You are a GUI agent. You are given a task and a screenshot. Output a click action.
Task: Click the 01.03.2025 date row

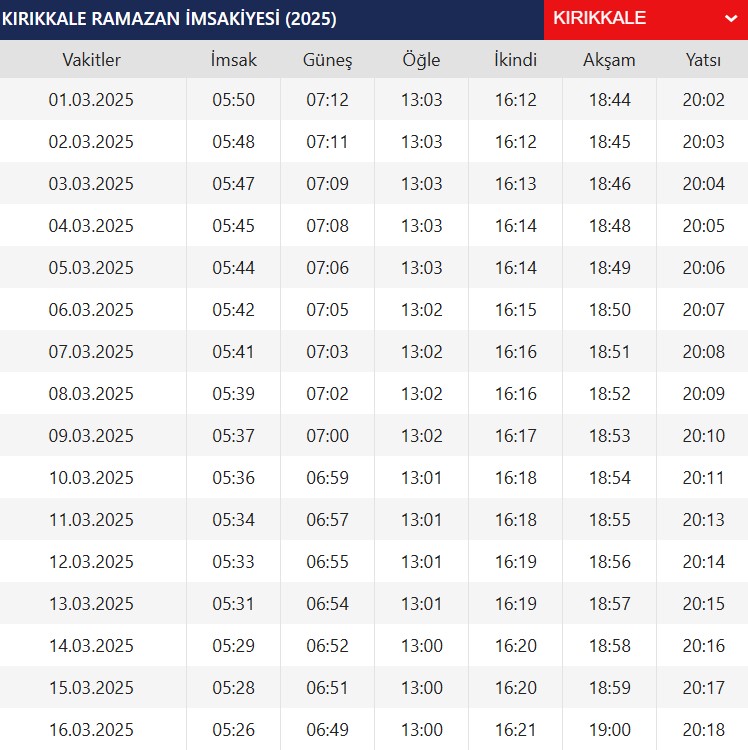(x=91, y=100)
